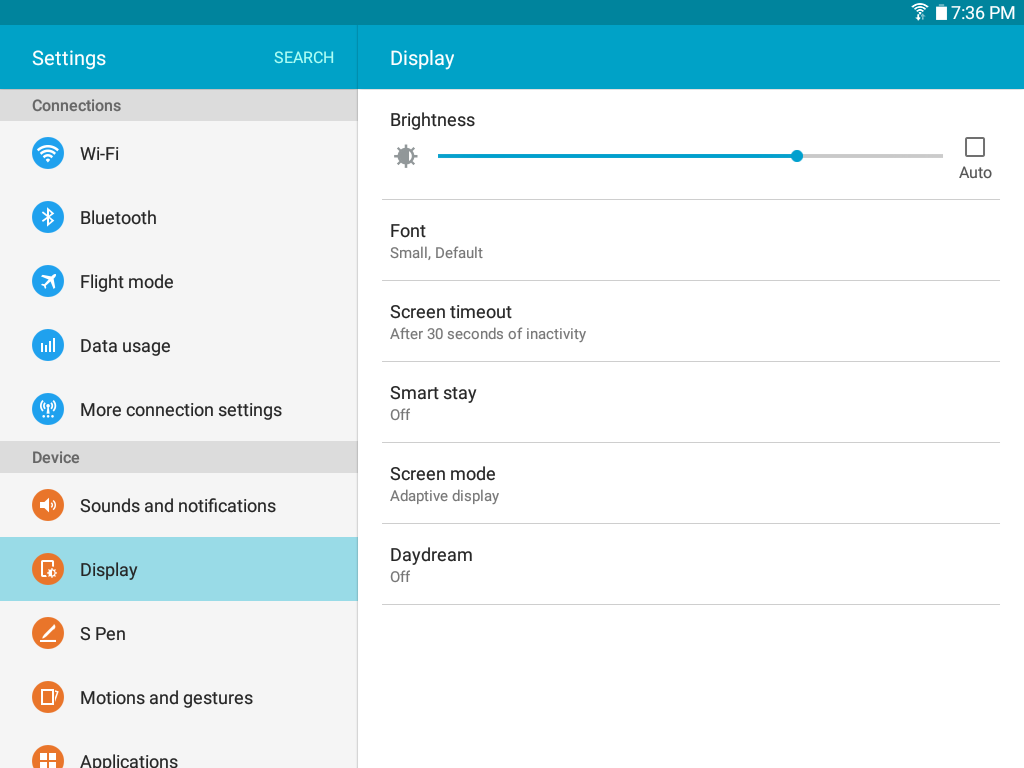1024x768 pixels.
Task: Tap the Wi-Fi icon in sidebar
Action: point(48,153)
